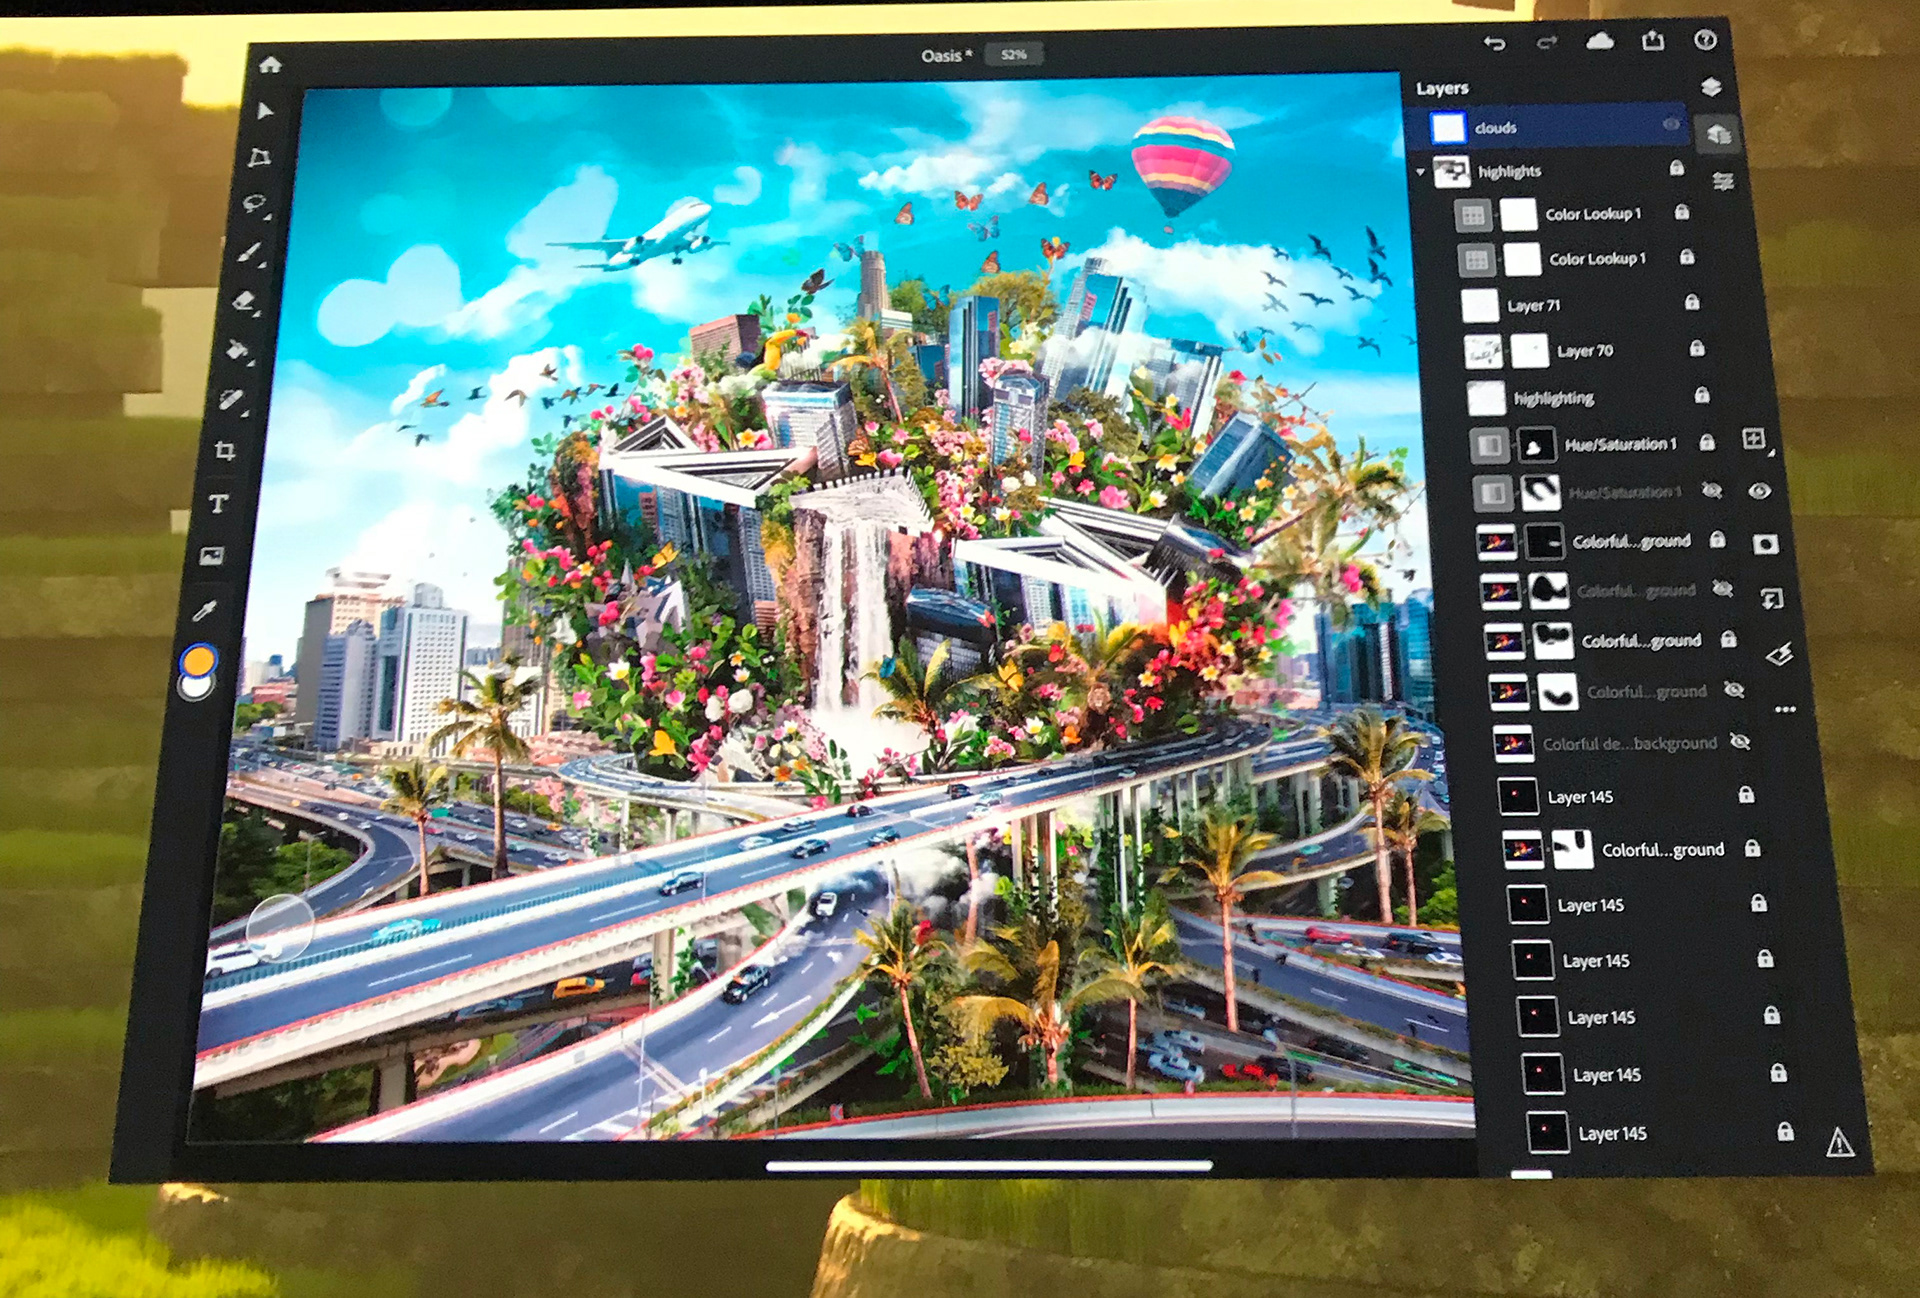Click the Undo arrow

click(1494, 43)
